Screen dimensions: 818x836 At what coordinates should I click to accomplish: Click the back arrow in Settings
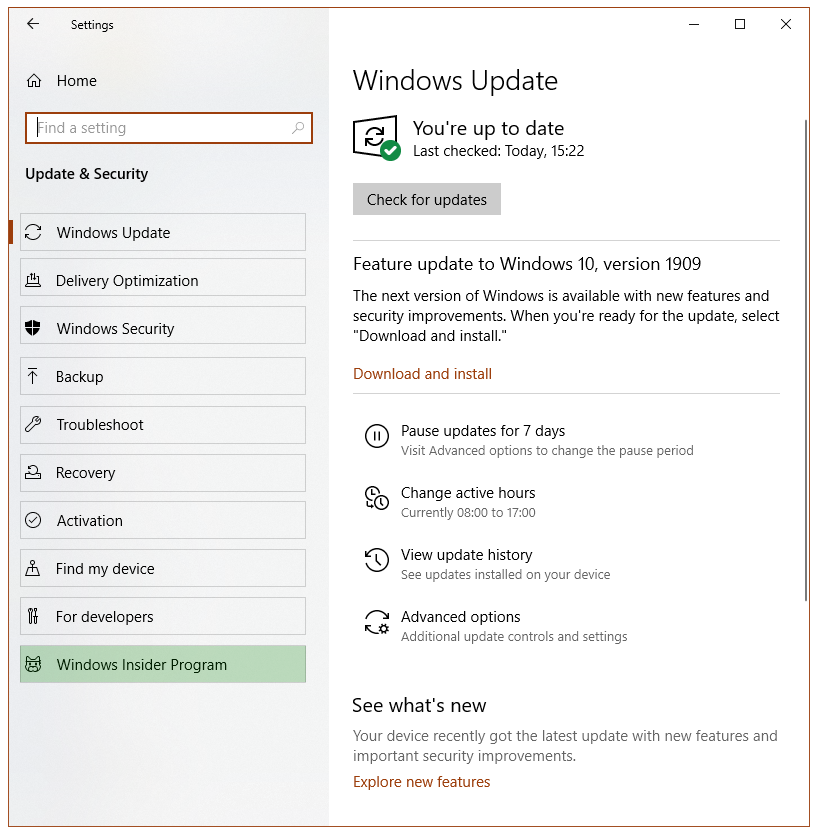pos(33,24)
